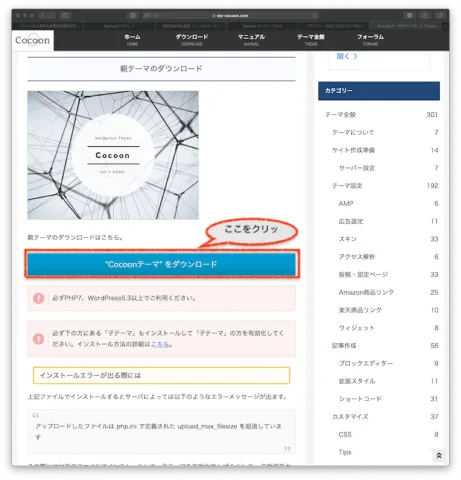Click the PHP7, WordPress5.3 requirement notice text
This screenshot has width=461, height=480.
124,298
